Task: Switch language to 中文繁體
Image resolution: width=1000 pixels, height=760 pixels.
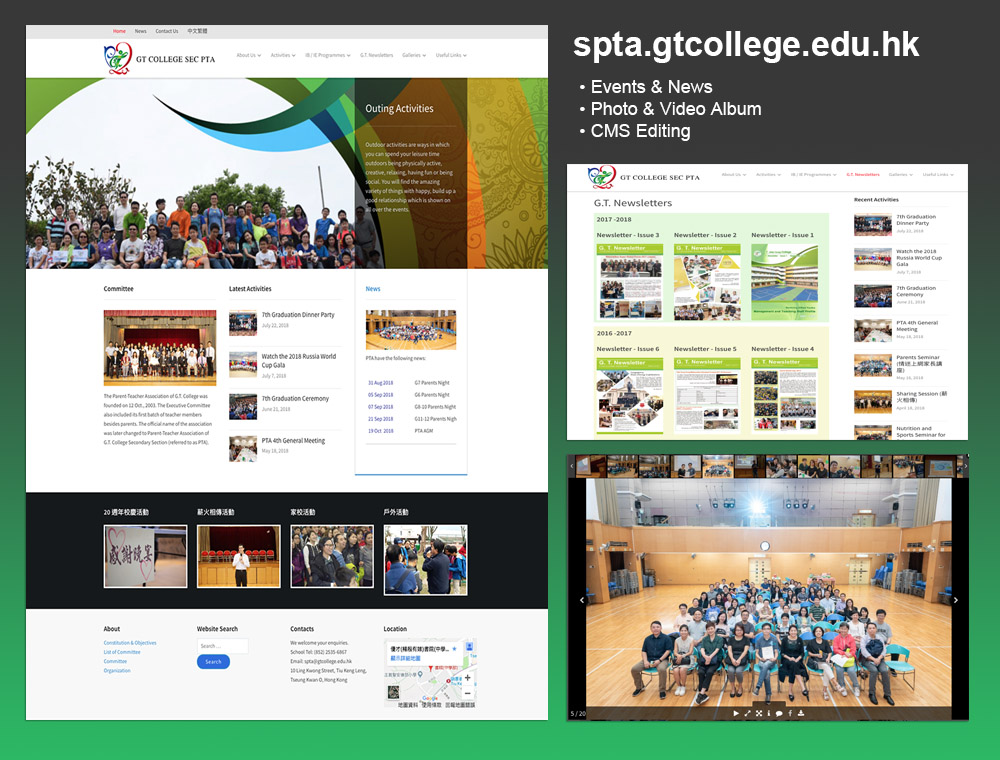Action: 197,31
